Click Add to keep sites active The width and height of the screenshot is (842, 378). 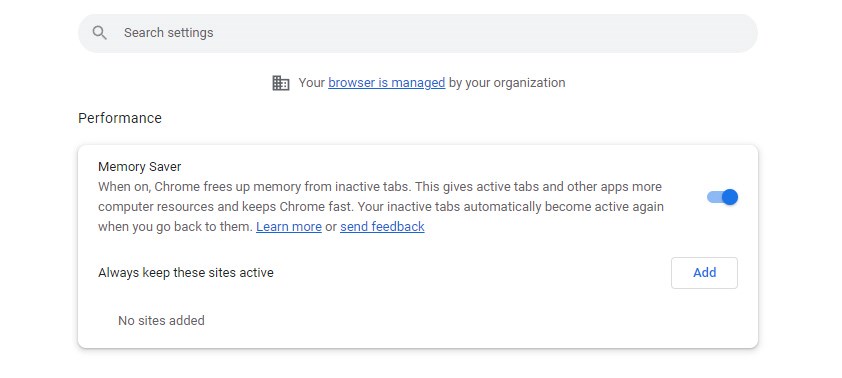[704, 273]
